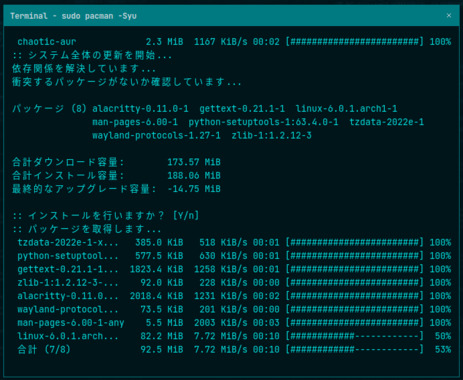Click the 'man-pages-6.00-1-any' download row
Screen dimensions: 463x380
(x=234, y=323)
